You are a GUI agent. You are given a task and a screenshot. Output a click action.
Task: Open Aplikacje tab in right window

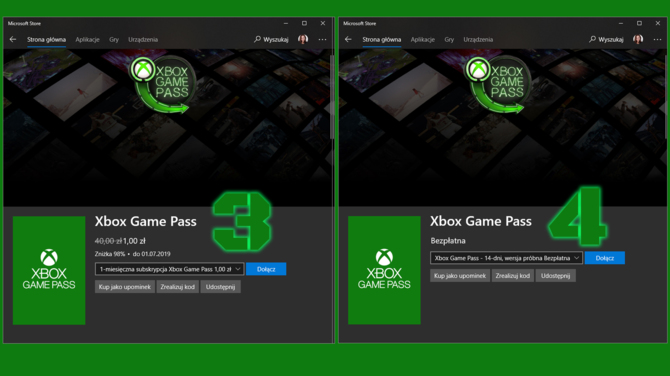(x=423, y=39)
